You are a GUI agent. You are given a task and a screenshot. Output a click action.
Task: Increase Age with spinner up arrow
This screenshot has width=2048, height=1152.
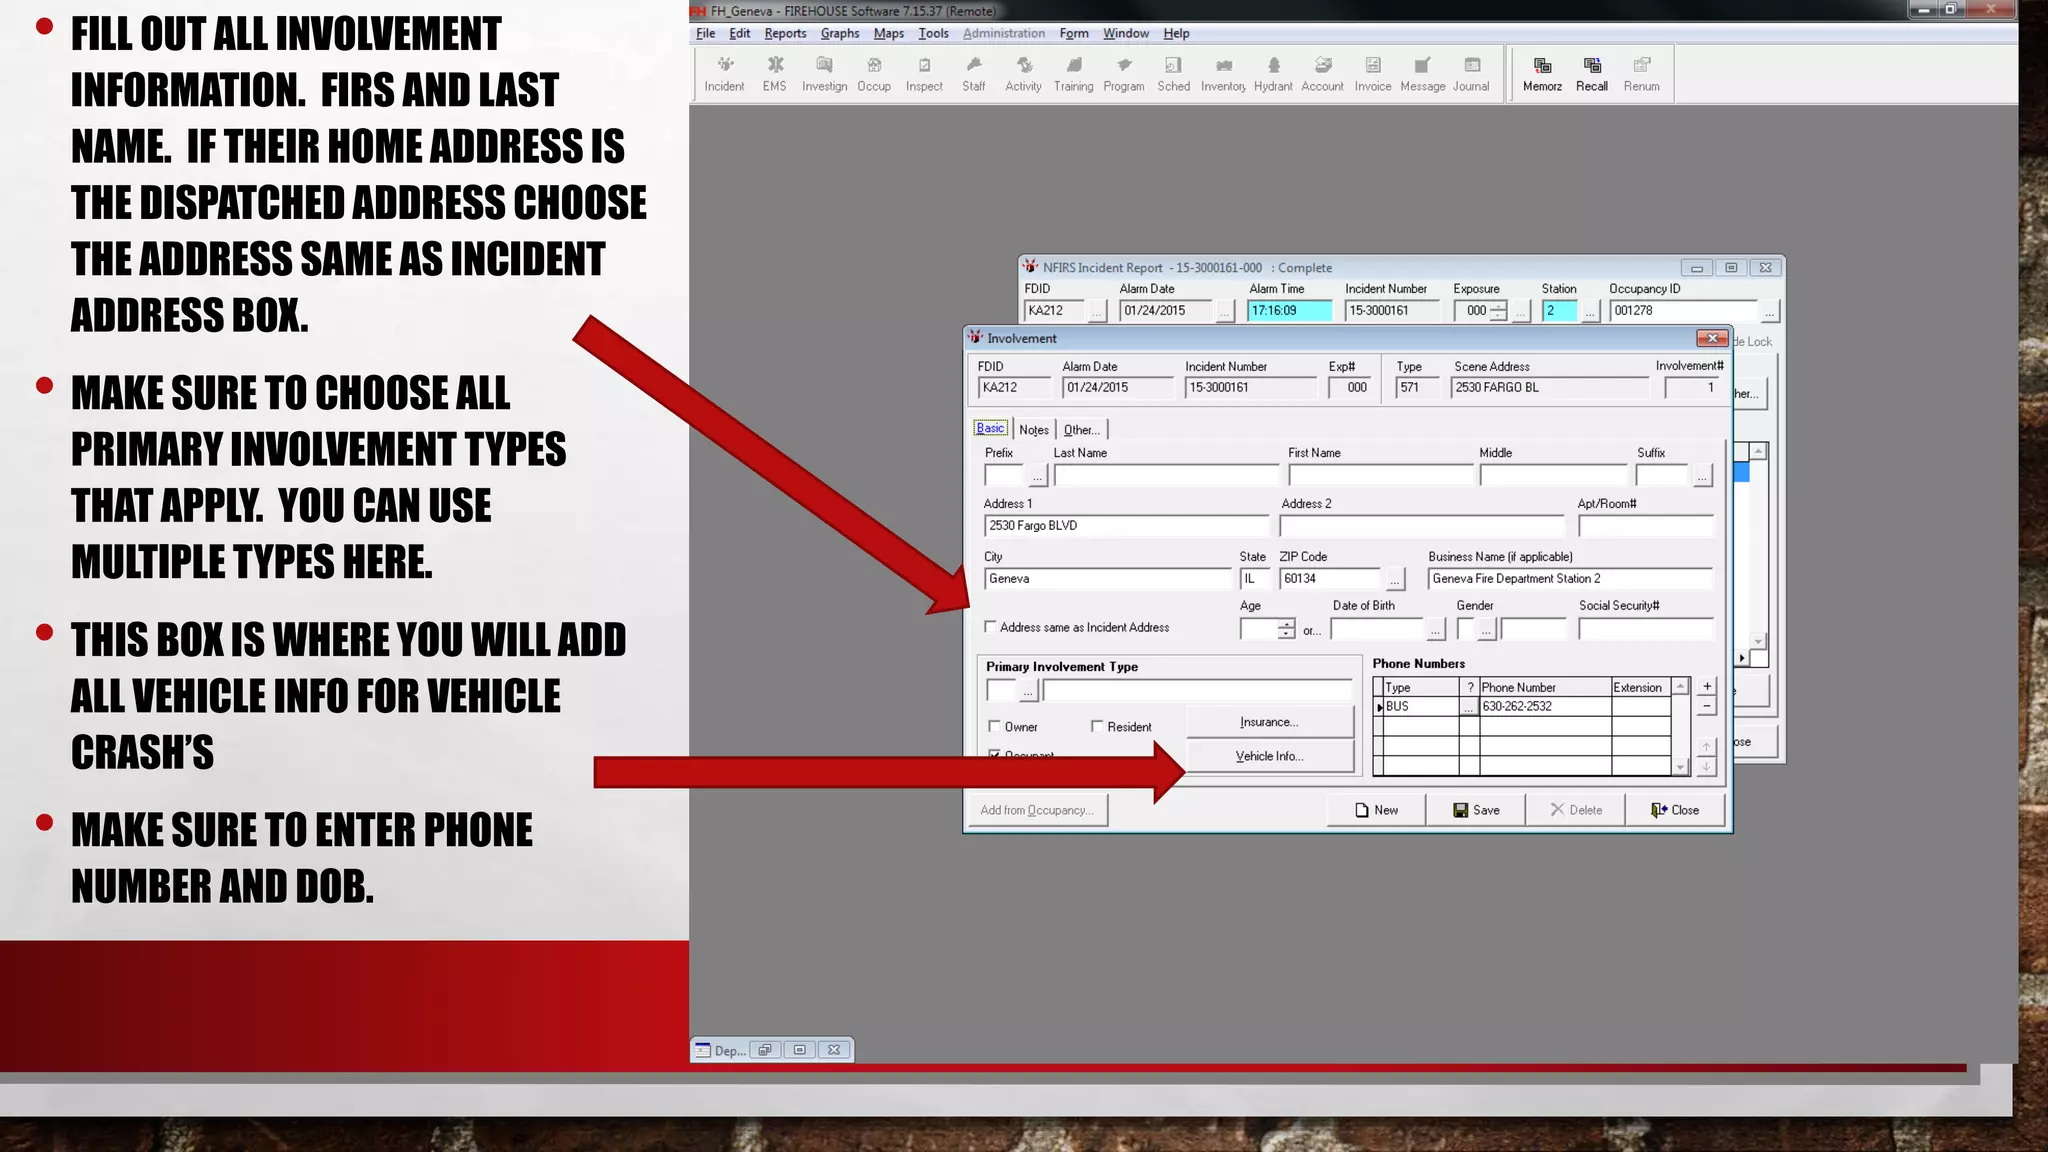1286,624
